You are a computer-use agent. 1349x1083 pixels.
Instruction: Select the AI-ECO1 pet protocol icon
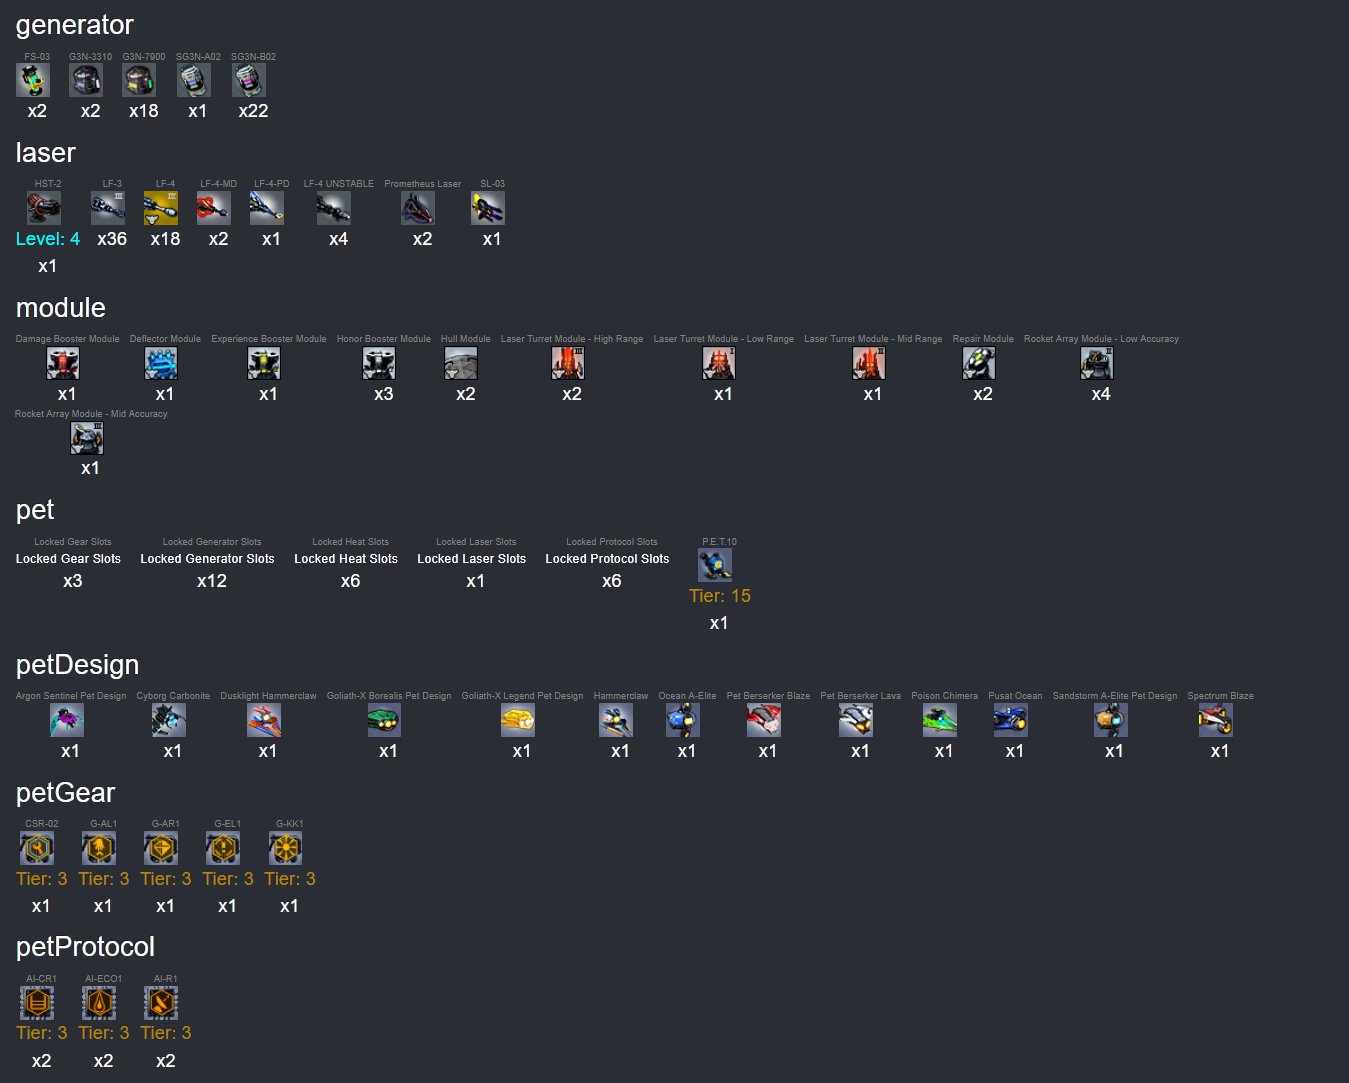99,1002
